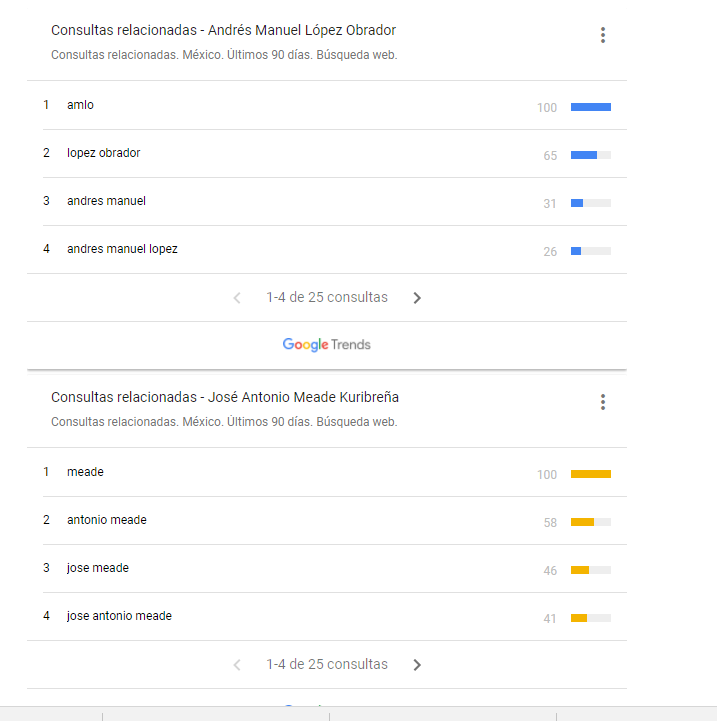Open the 'meade' related query
717x721 pixels.
[x=85, y=472]
